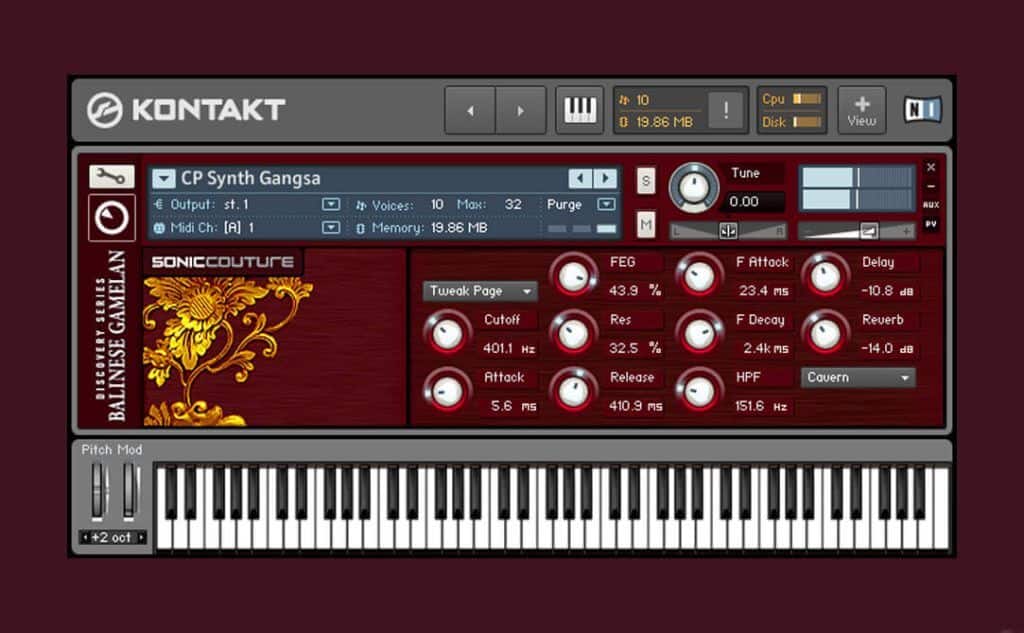Click the Native Instruments NI logo
This screenshot has height=633, width=1024.
(x=922, y=109)
